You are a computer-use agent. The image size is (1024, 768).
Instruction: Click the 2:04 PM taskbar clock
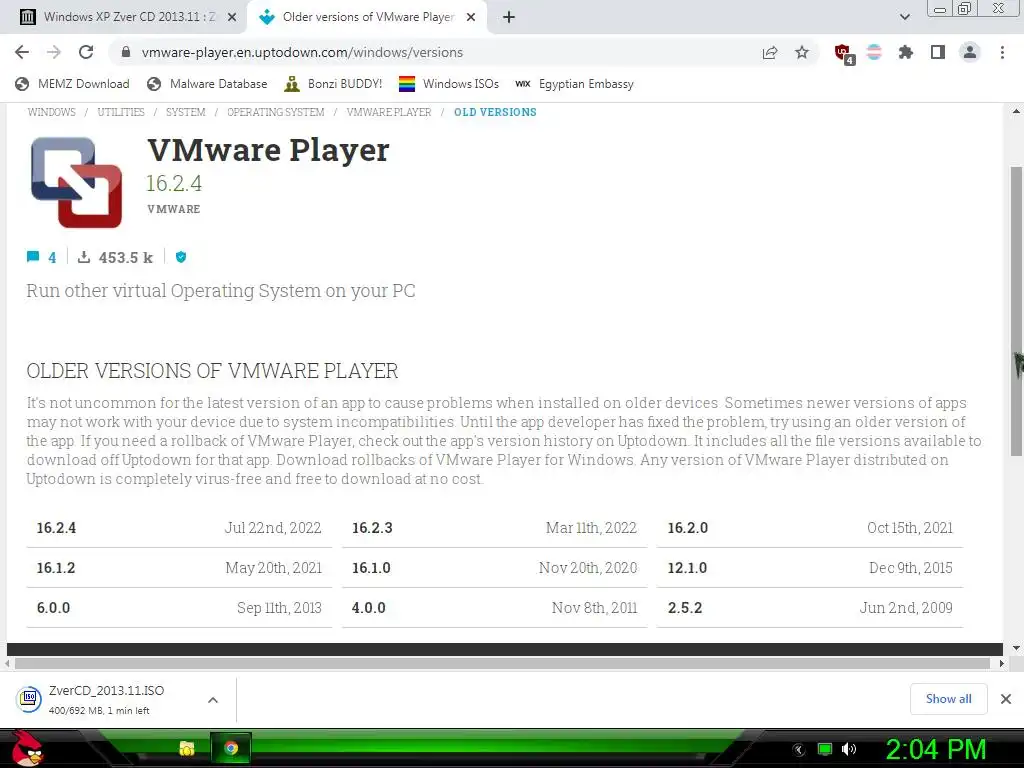tap(936, 749)
